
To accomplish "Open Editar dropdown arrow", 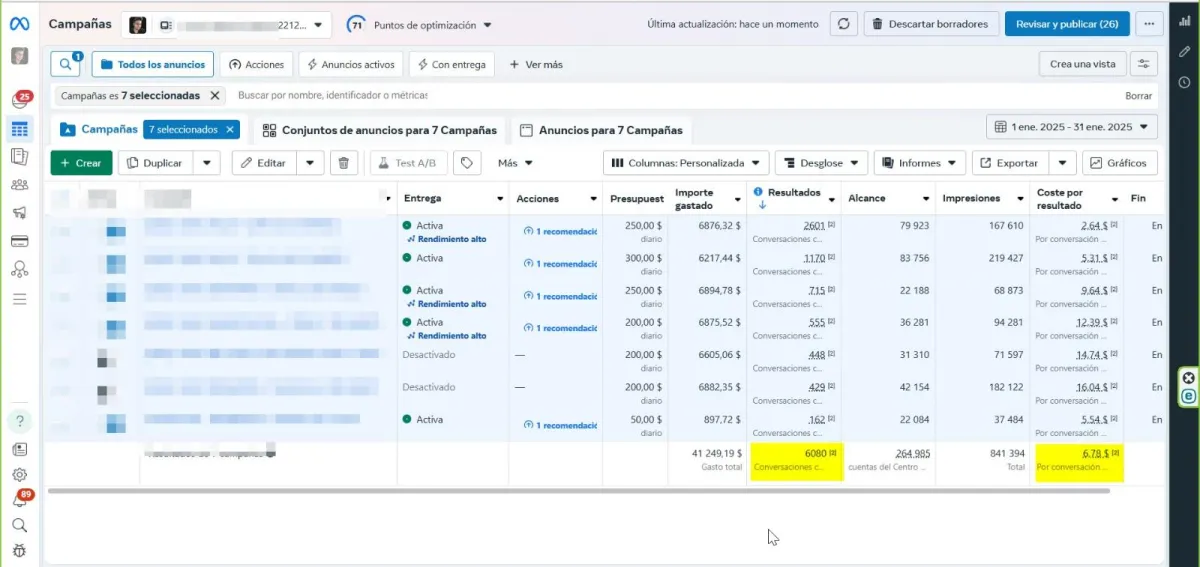I will coord(310,163).
